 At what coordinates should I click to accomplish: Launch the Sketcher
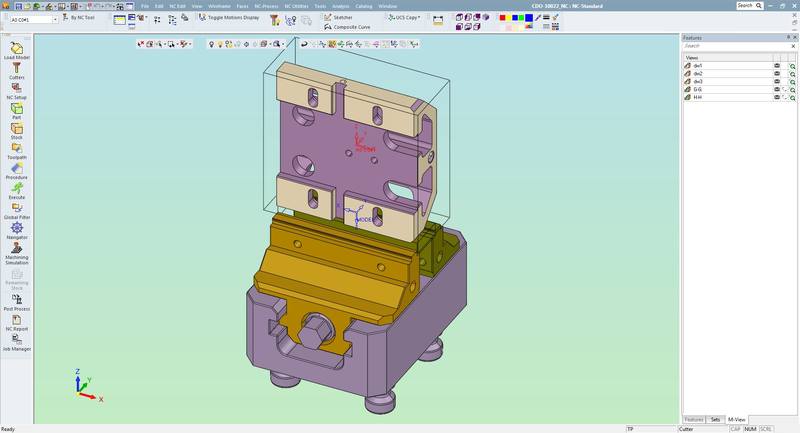[338, 17]
